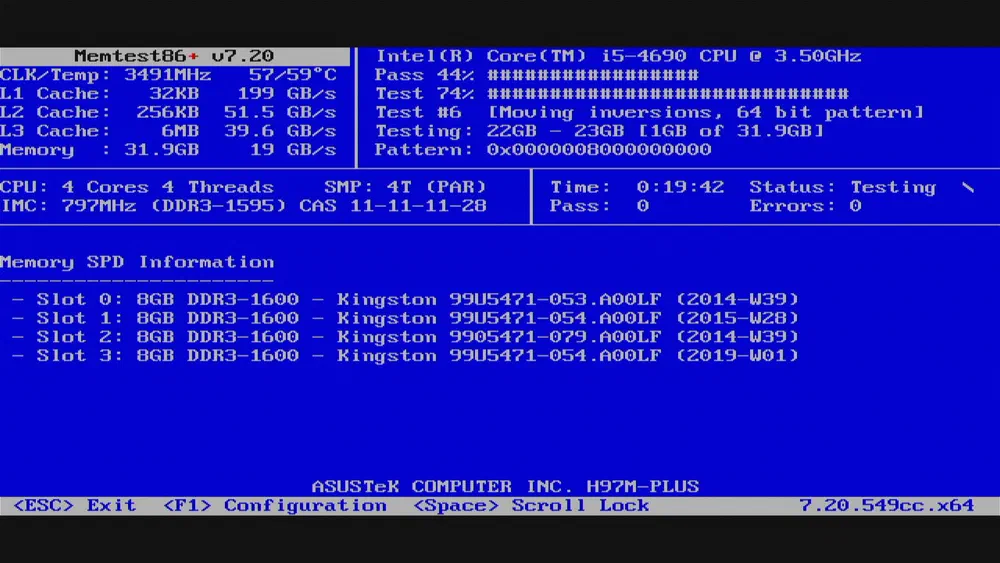Click the 7.20.549cc.x64 build version
Image resolution: width=1000 pixels, height=563 pixels.
click(886, 506)
